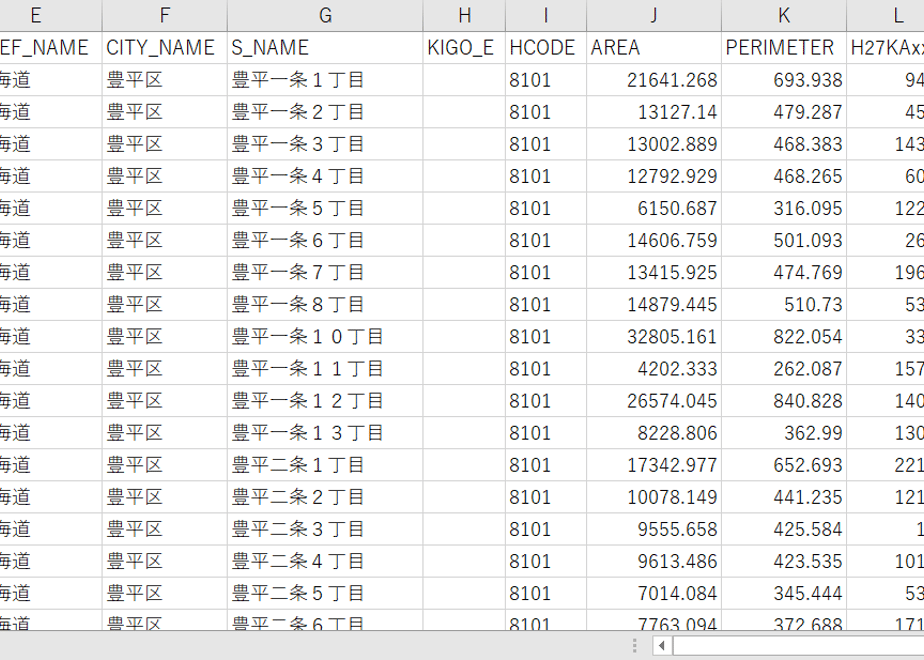Select cell containing 豊平二条３丁目
The width and height of the screenshot is (924, 660).
(325, 529)
